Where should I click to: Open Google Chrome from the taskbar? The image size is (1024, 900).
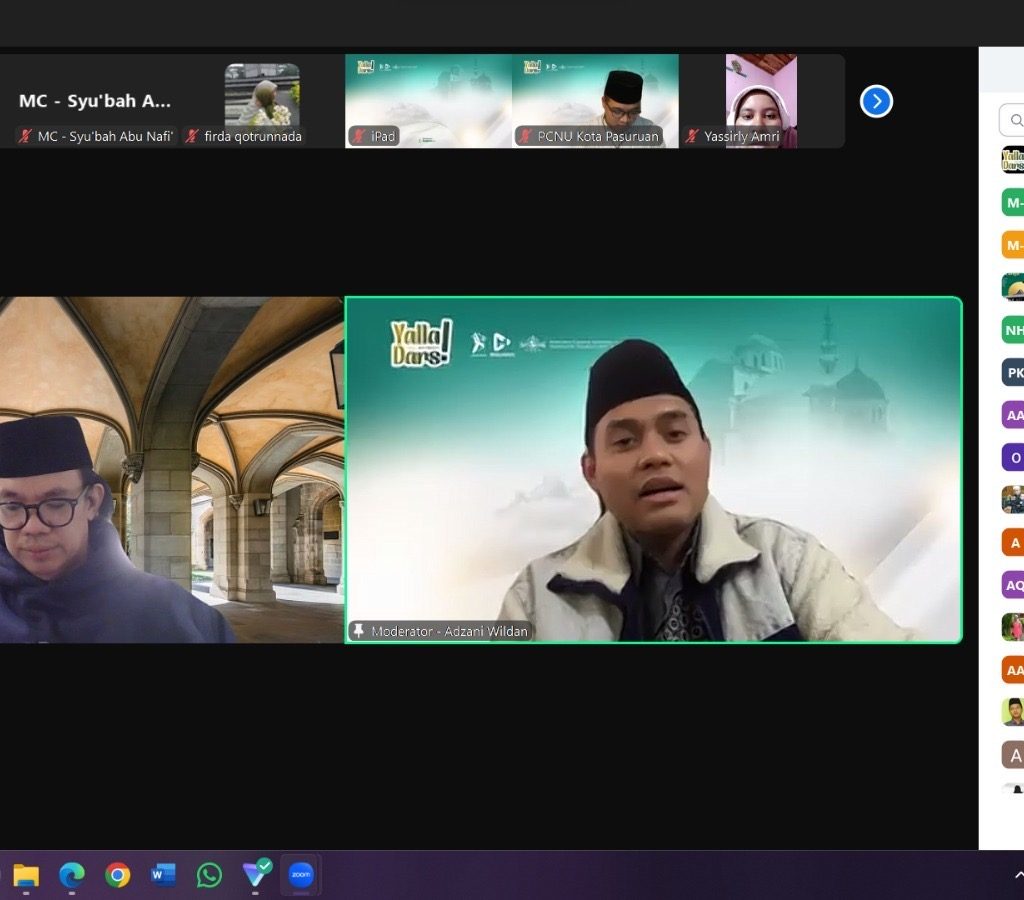pos(118,875)
